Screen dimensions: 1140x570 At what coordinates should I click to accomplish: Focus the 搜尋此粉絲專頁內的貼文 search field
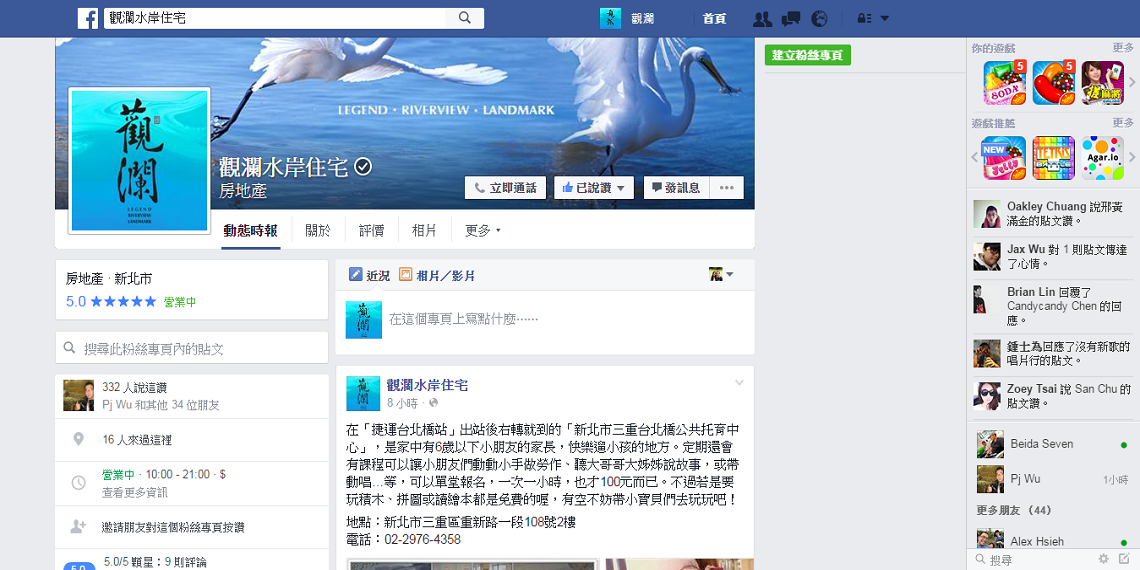(192, 348)
